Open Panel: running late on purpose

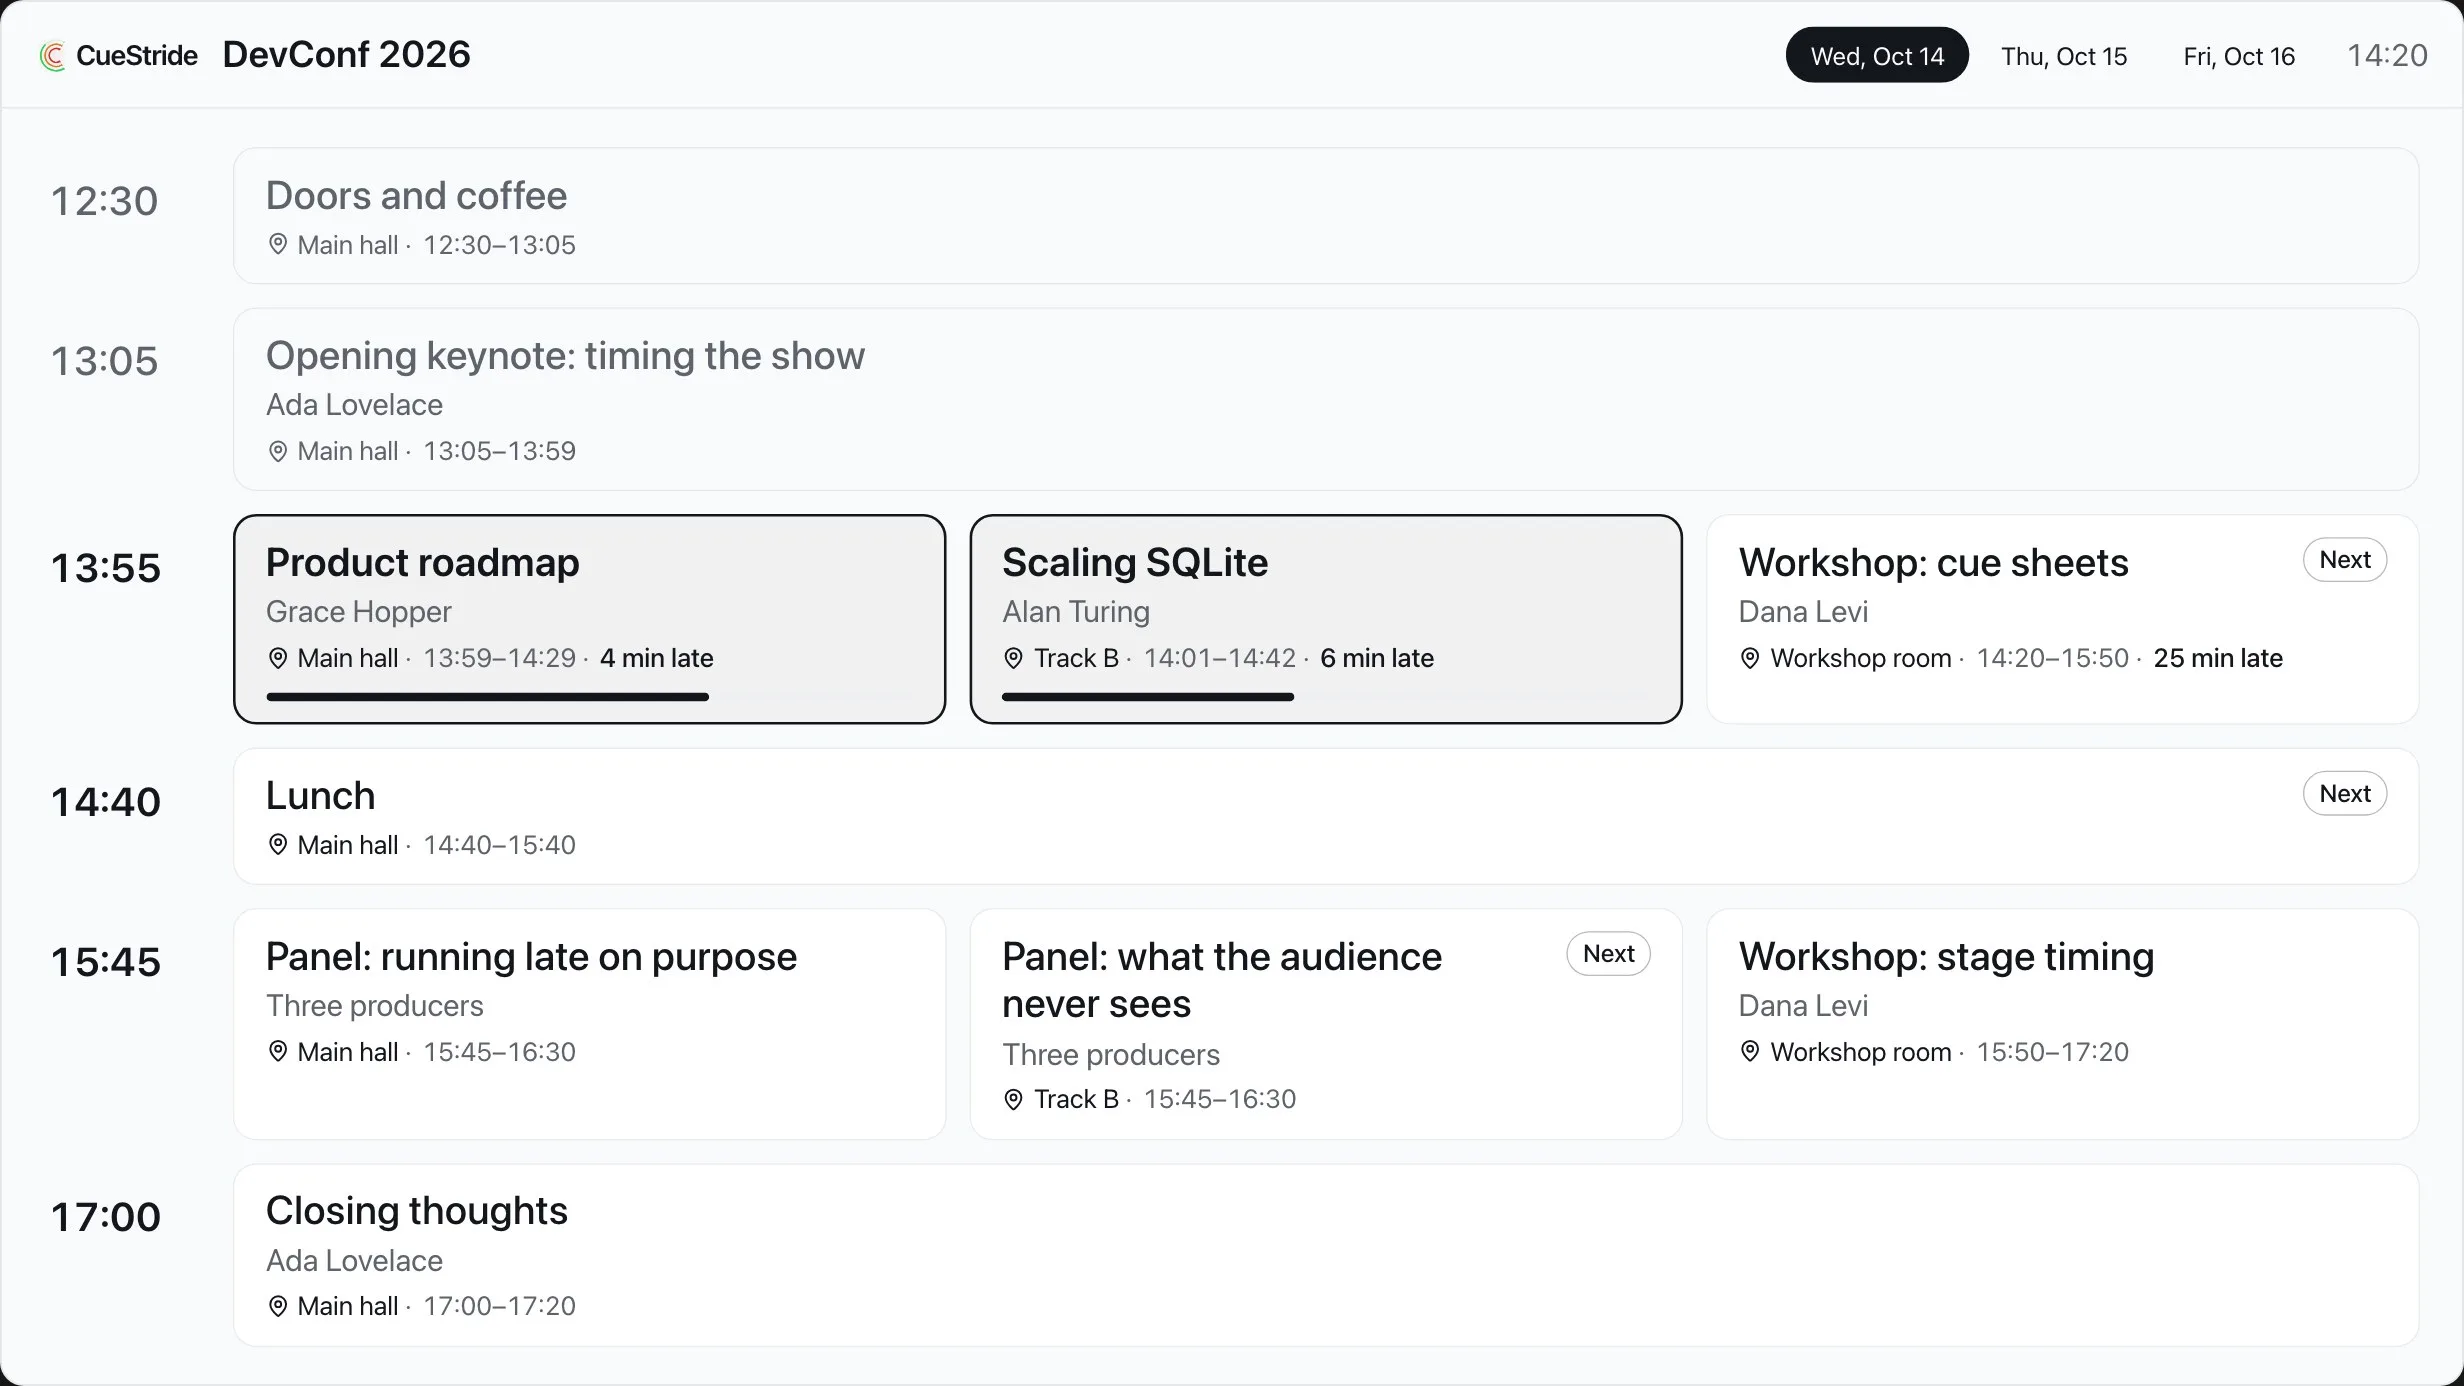click(531, 957)
